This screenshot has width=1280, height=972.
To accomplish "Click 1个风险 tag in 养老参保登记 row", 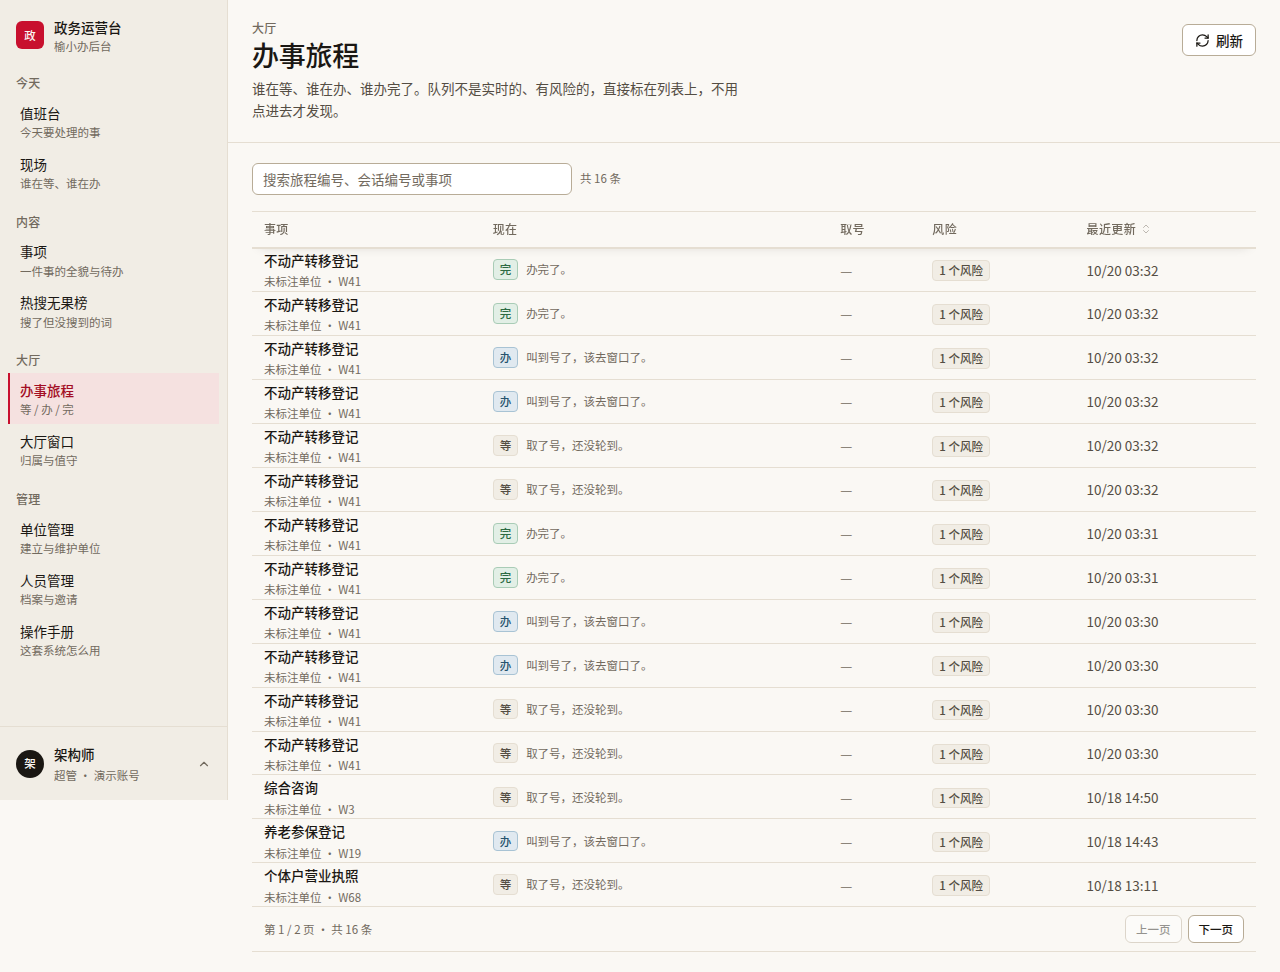I will click(961, 842).
